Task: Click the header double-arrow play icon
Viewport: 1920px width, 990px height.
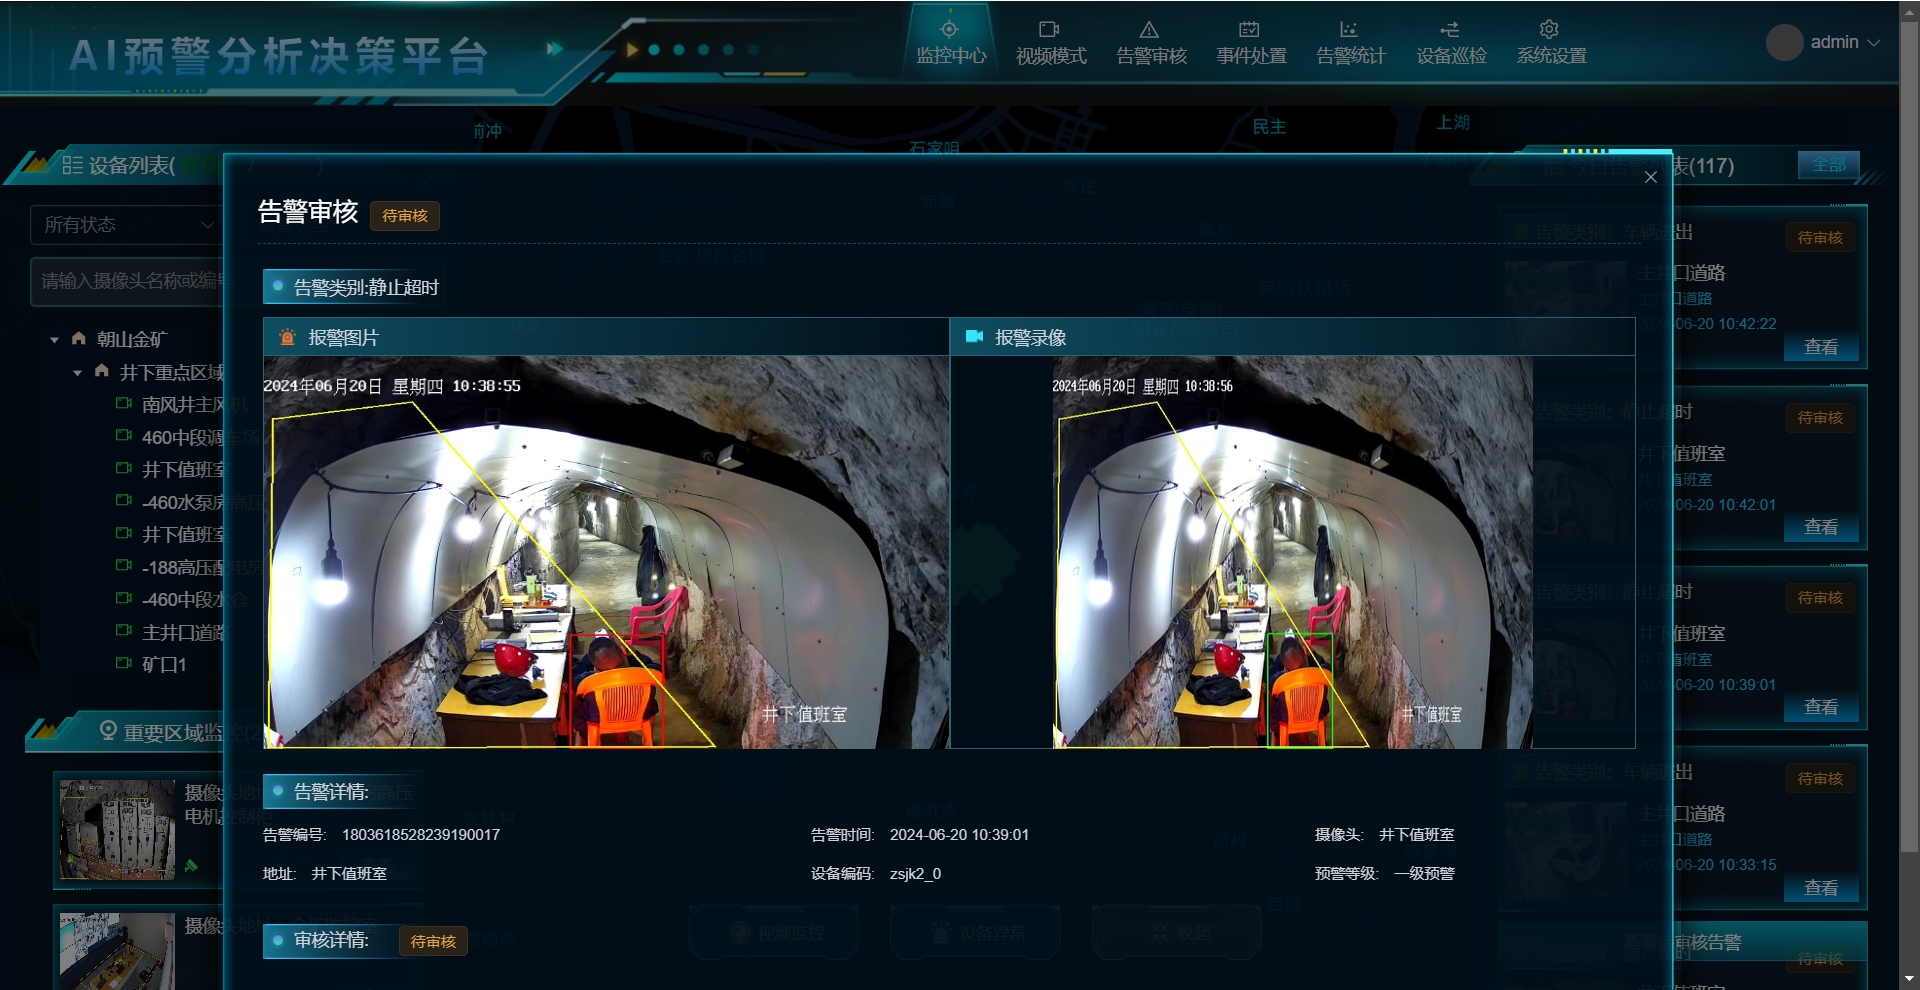Action: [555, 48]
